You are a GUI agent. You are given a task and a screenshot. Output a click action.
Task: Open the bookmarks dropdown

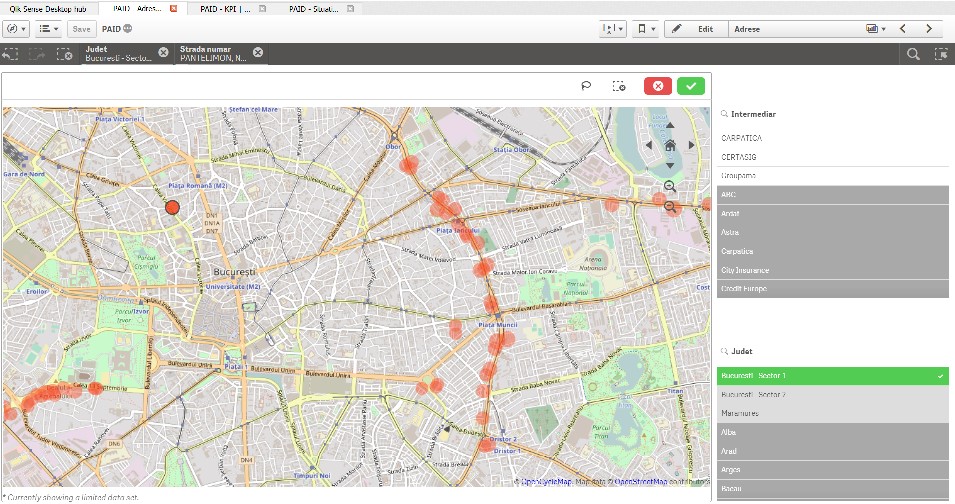click(645, 29)
